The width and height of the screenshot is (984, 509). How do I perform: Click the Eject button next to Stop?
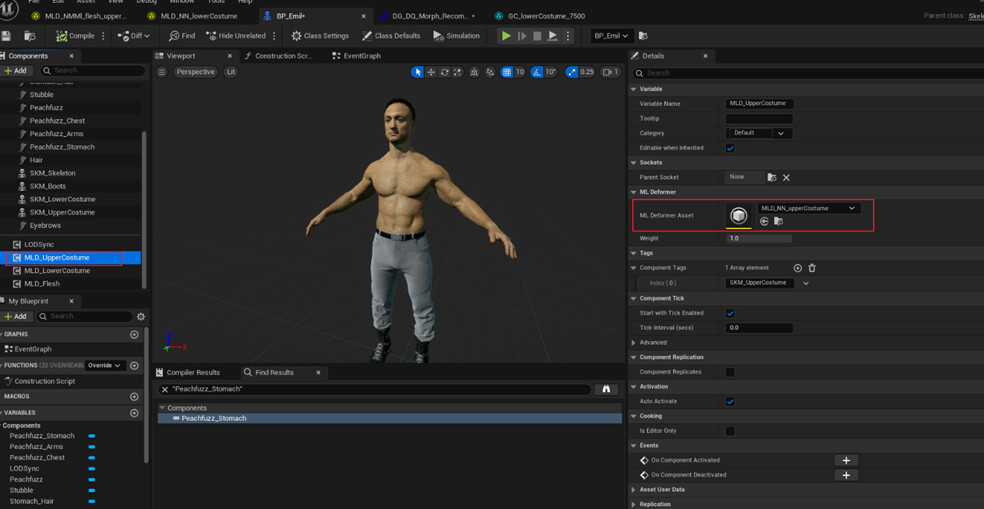pos(553,36)
